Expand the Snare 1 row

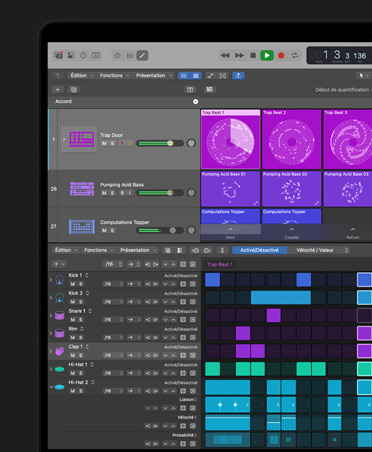point(51,315)
